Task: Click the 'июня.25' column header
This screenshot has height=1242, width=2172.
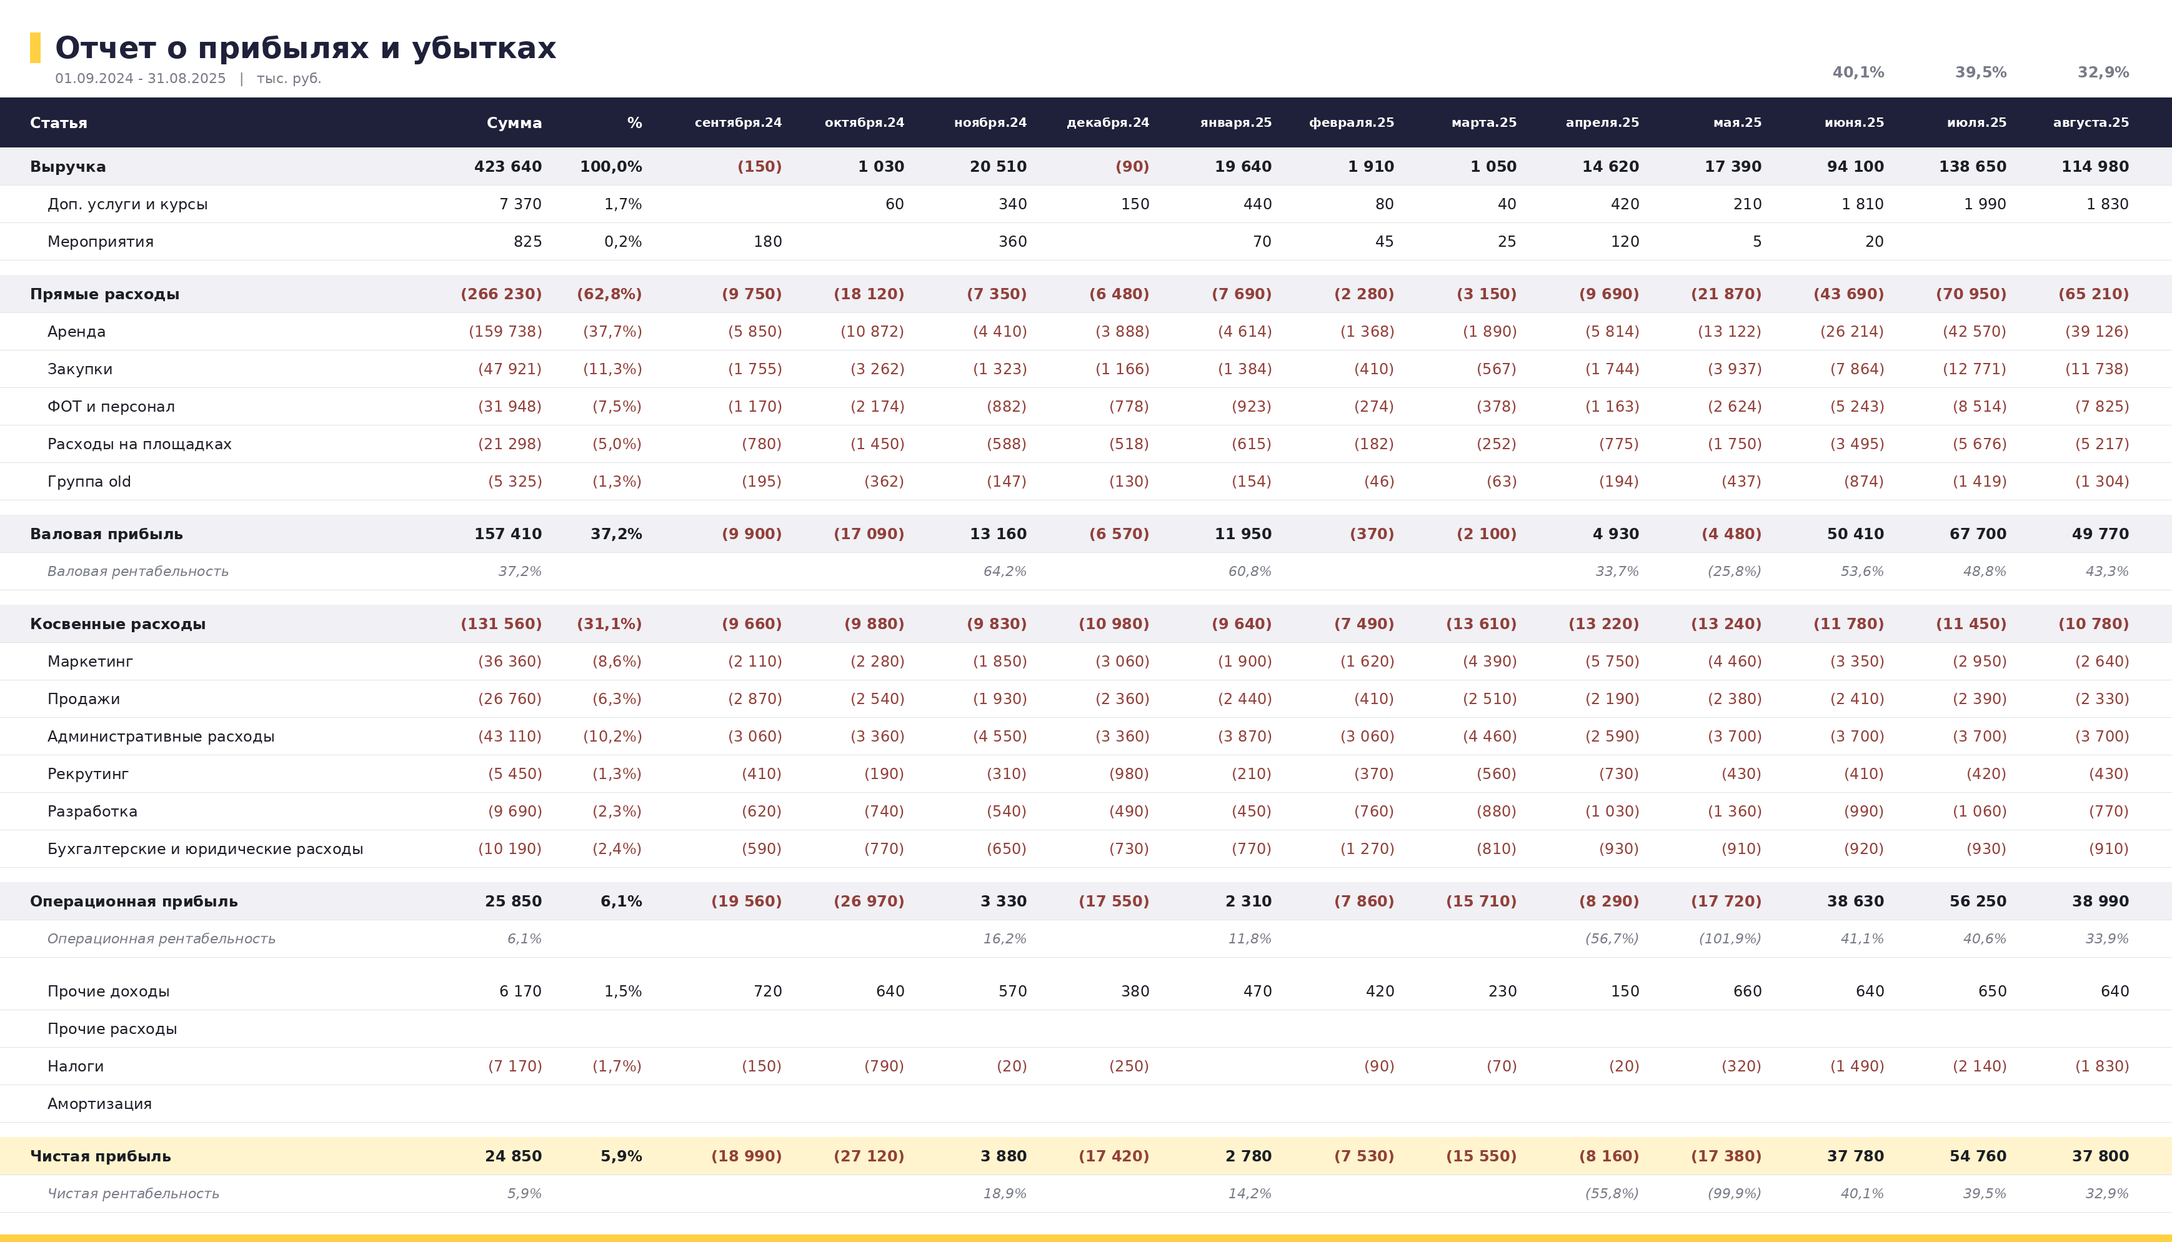Action: click(1854, 123)
